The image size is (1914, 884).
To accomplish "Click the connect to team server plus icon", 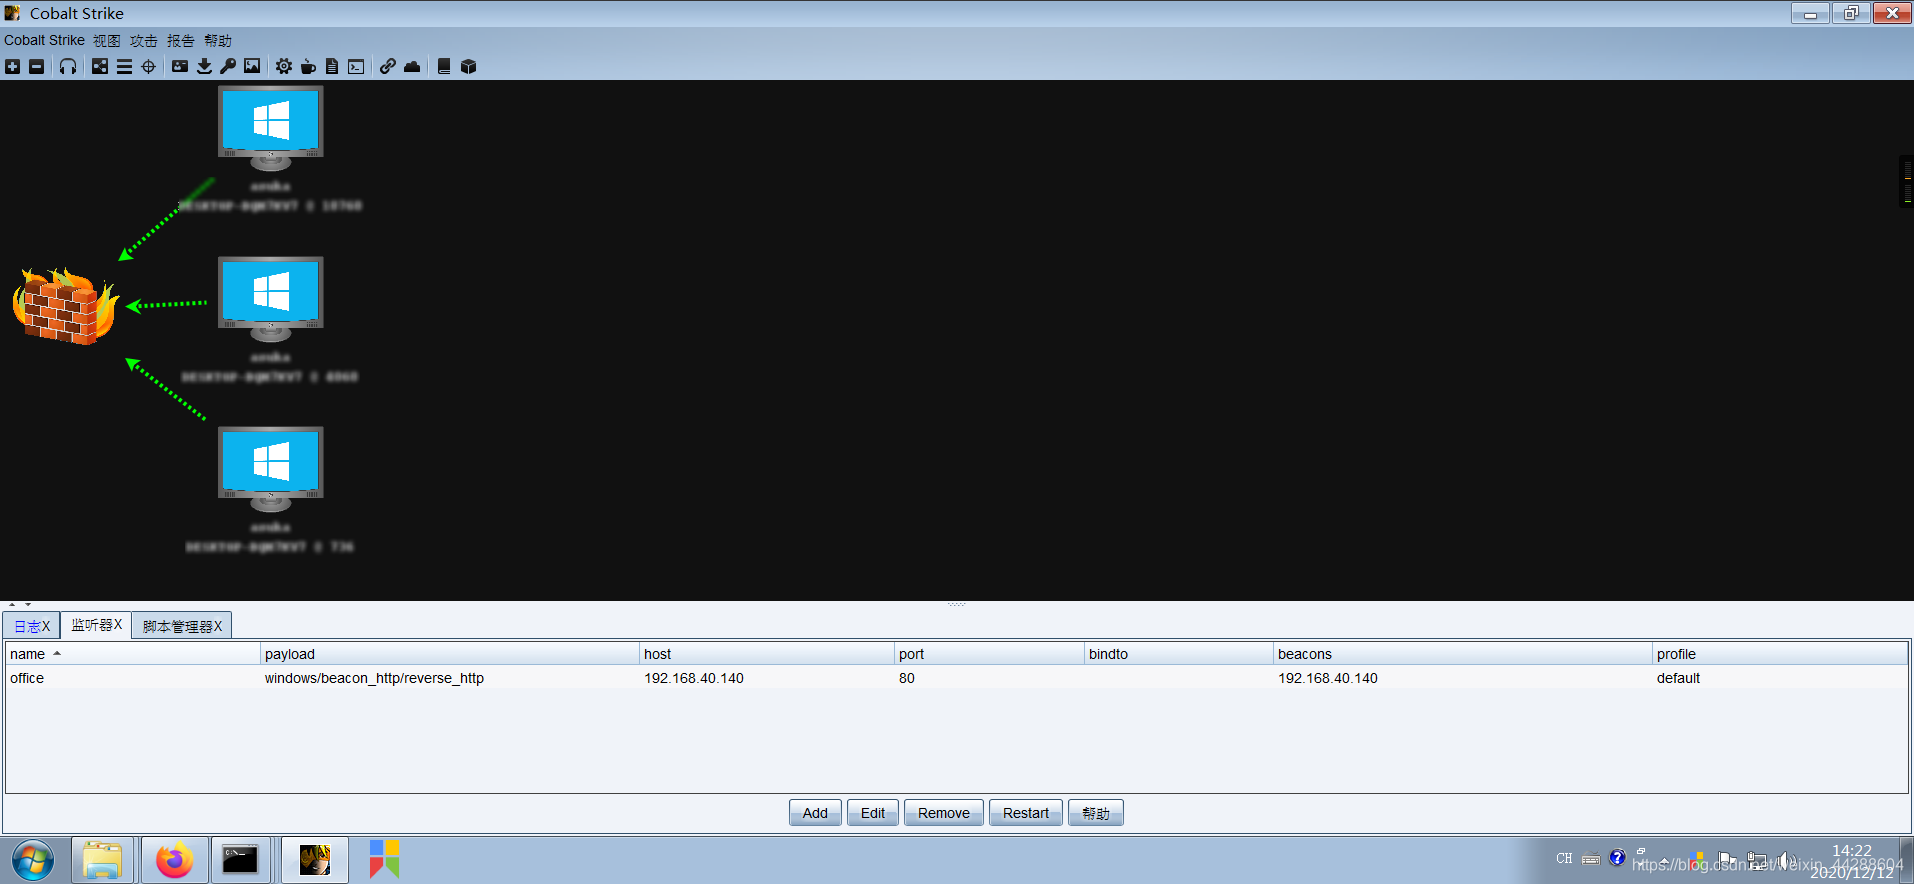I will point(12,66).
